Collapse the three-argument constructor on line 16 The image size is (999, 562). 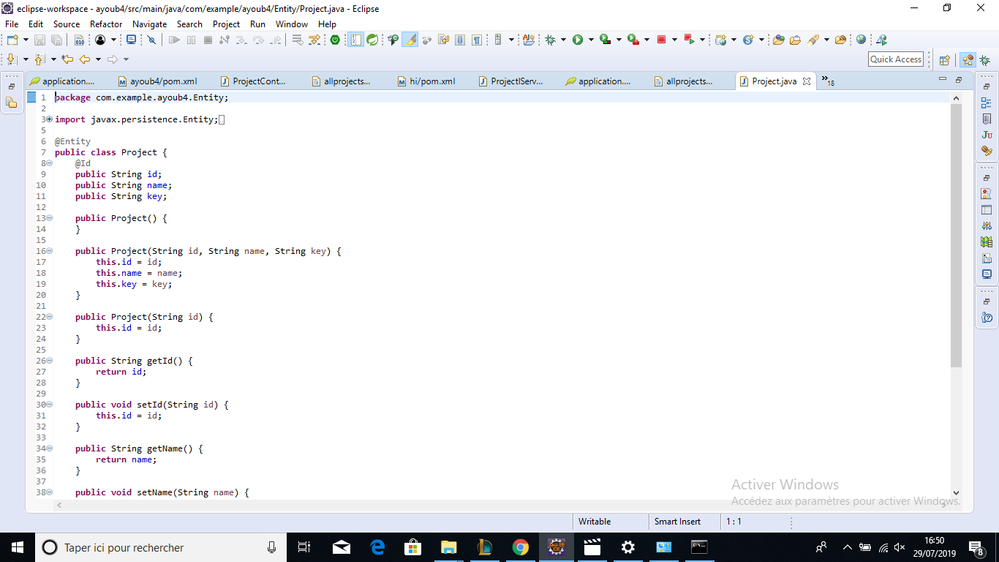click(x=50, y=251)
